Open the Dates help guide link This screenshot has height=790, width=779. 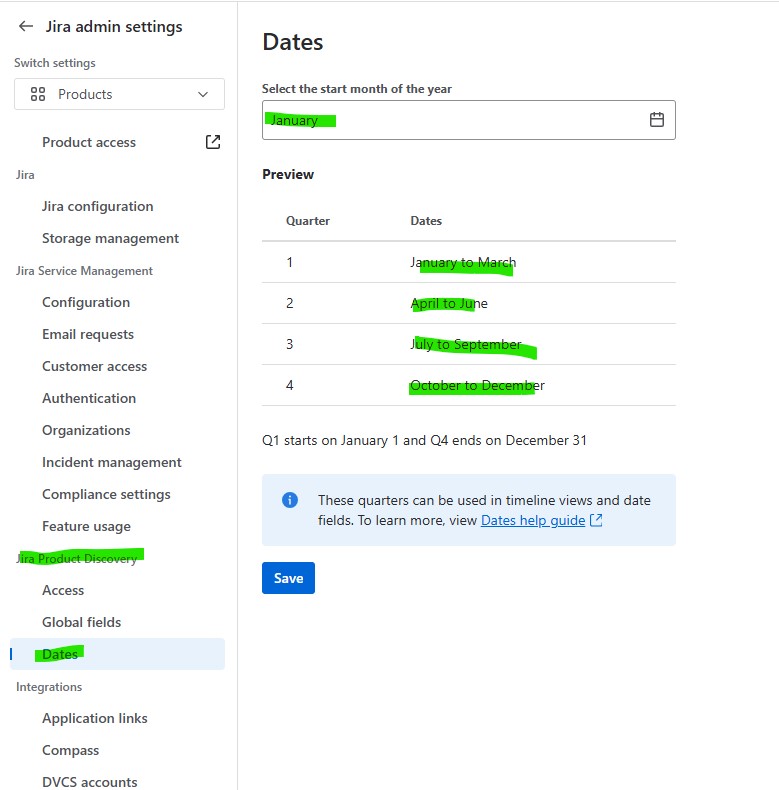coord(533,520)
